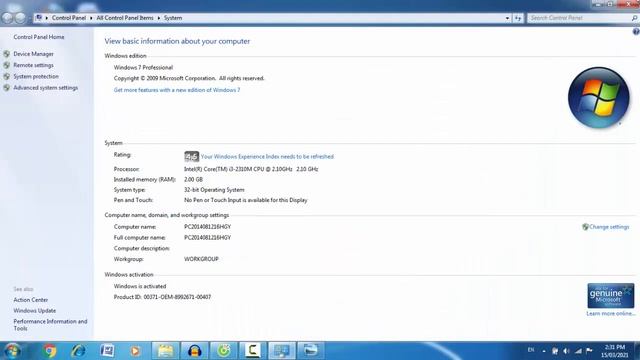The image size is (640, 360).
Task: Open Action Center flag tray icon
Action: point(589,351)
